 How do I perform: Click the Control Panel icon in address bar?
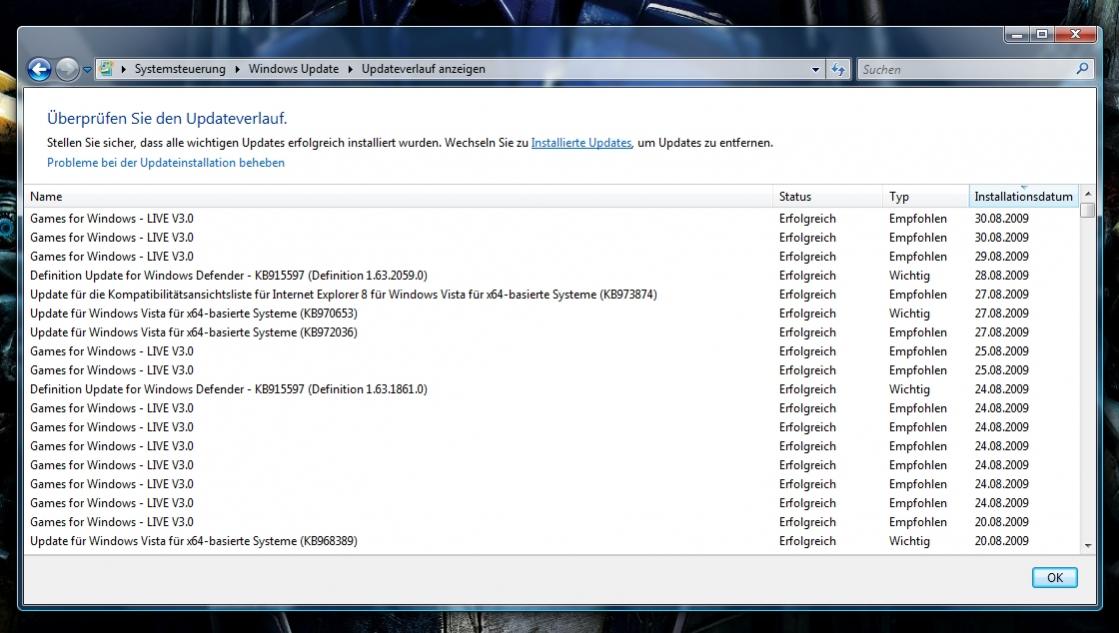(106, 69)
